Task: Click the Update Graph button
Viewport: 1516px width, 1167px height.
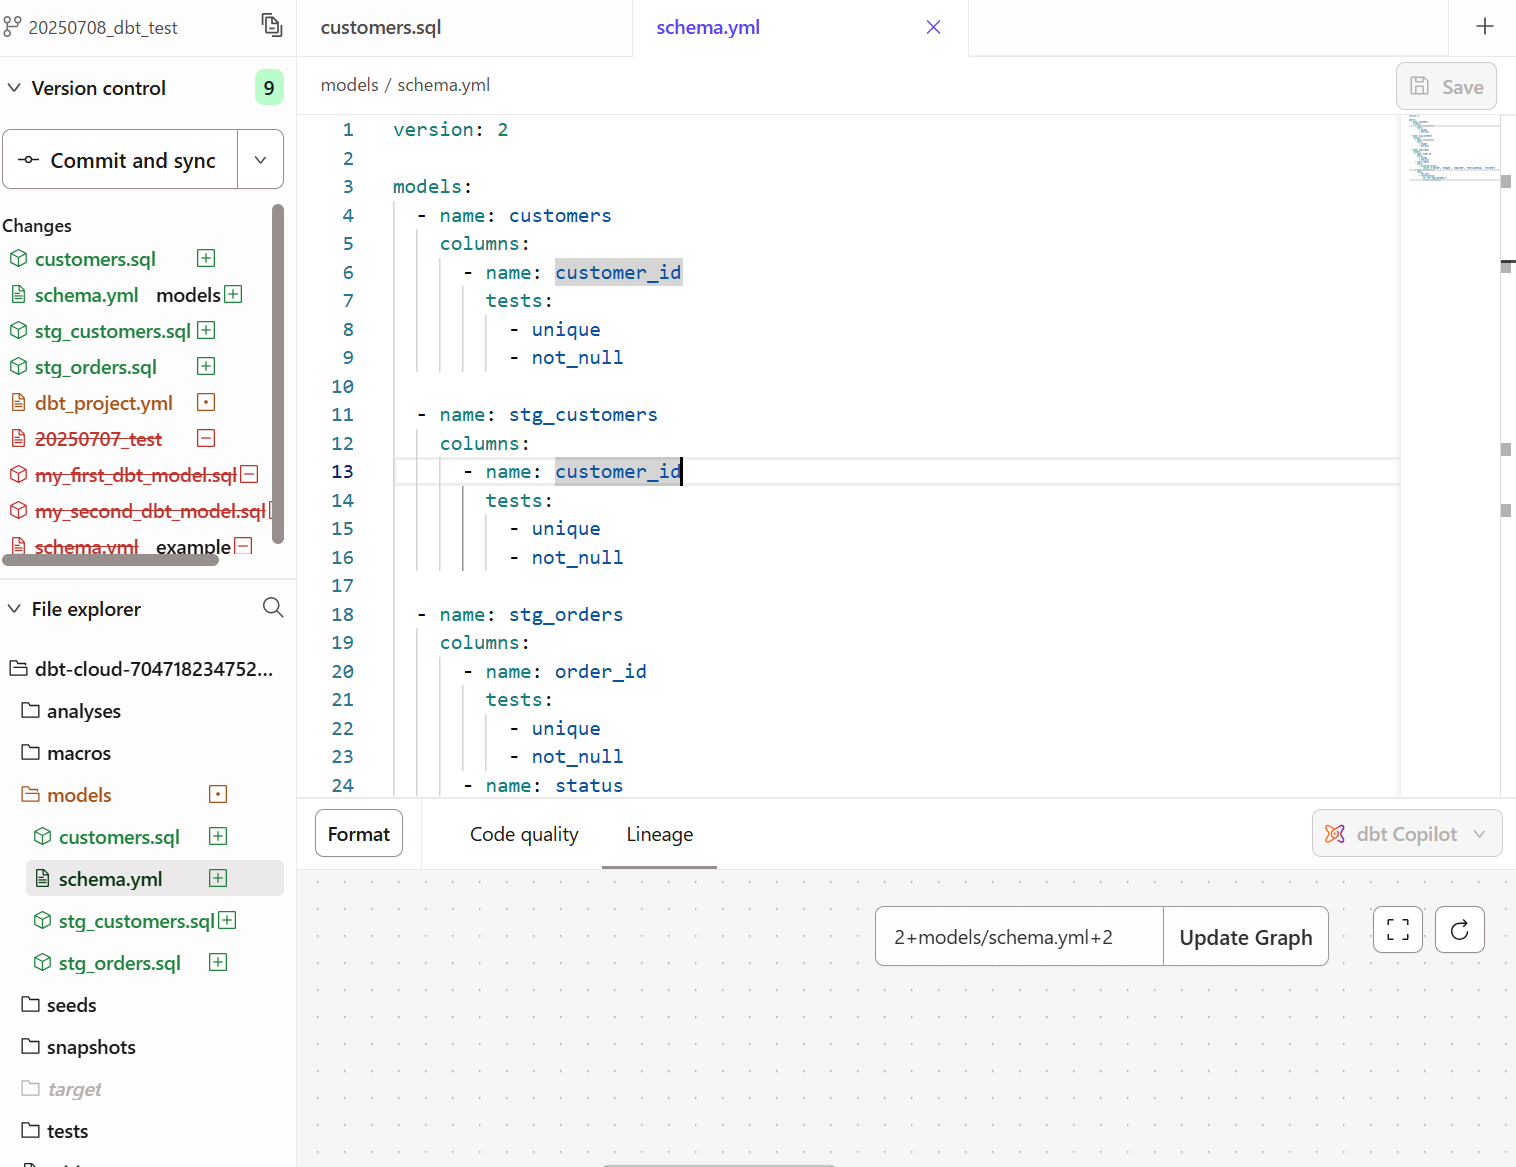Action: (1246, 937)
